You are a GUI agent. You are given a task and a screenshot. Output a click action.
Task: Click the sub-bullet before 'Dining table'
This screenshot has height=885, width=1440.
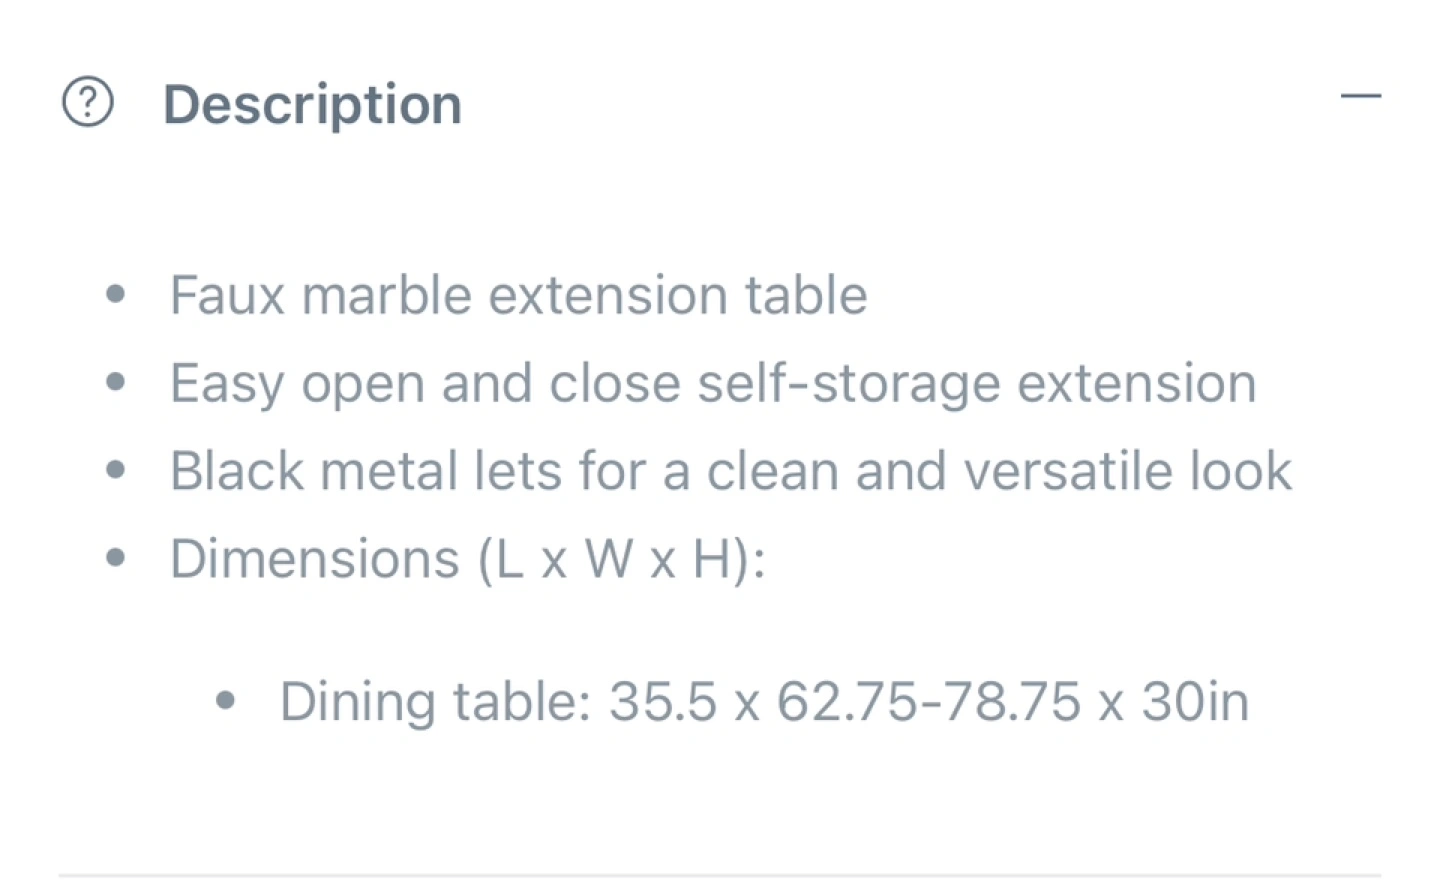click(226, 701)
